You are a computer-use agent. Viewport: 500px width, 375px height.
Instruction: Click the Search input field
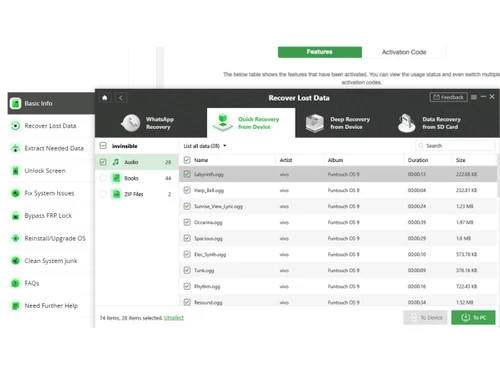[455, 146]
